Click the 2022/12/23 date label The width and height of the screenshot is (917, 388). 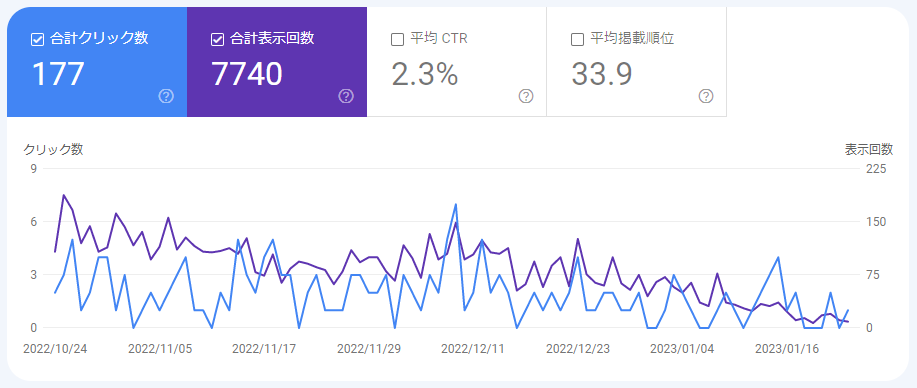(578, 349)
